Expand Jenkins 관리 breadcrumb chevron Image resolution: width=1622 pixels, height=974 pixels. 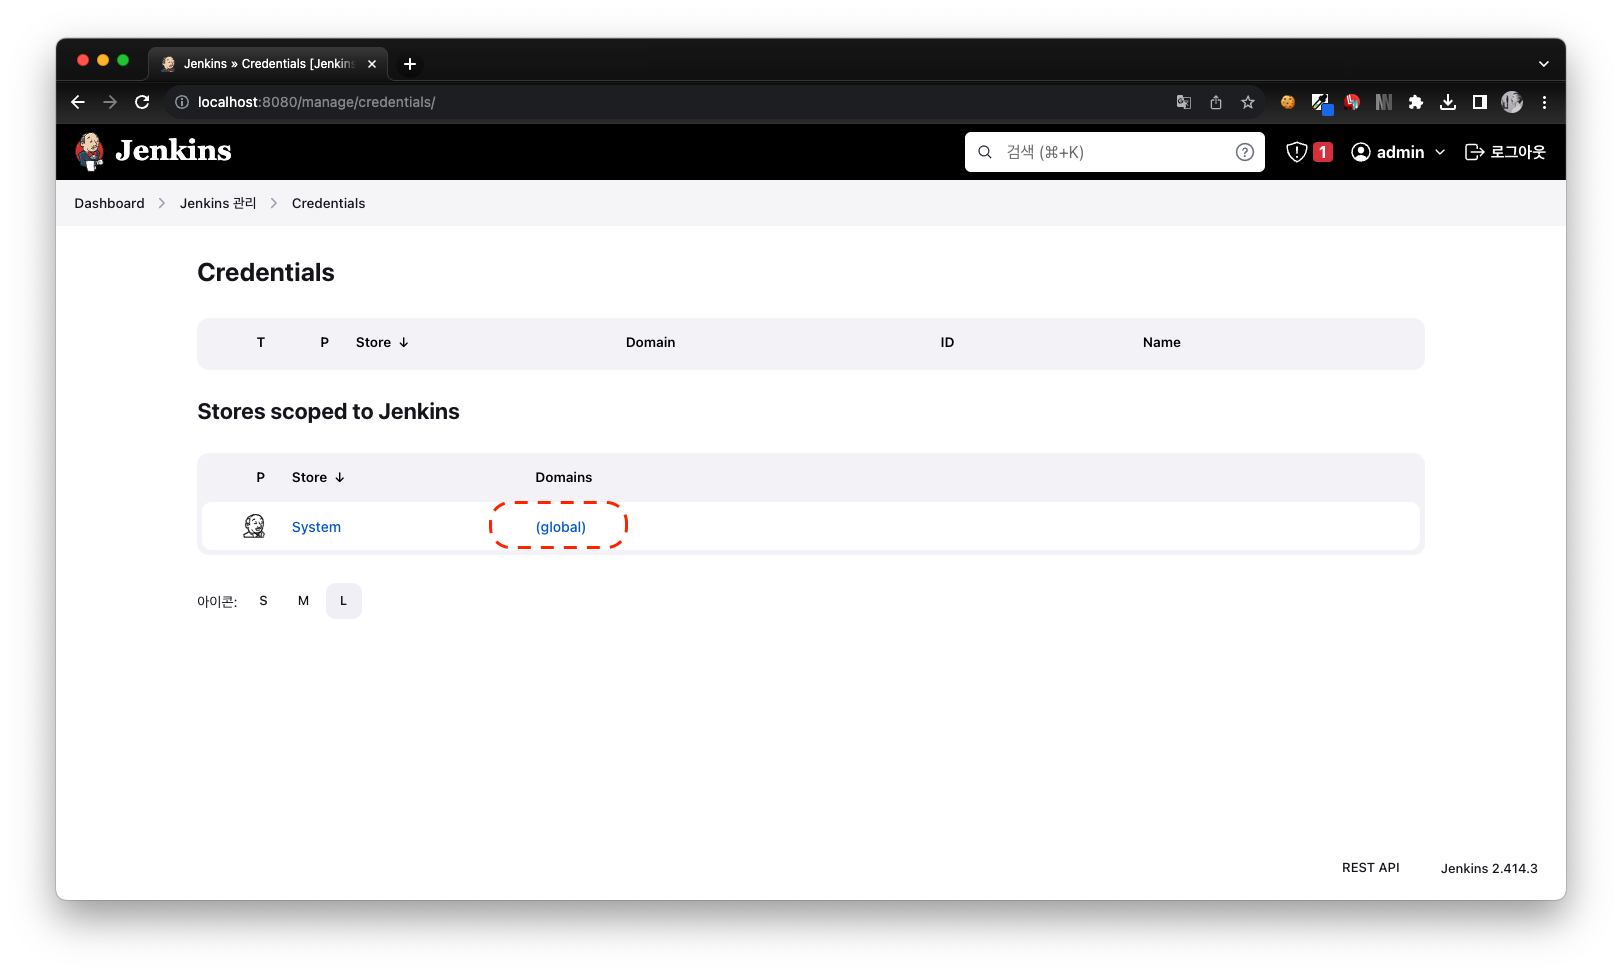[274, 203]
